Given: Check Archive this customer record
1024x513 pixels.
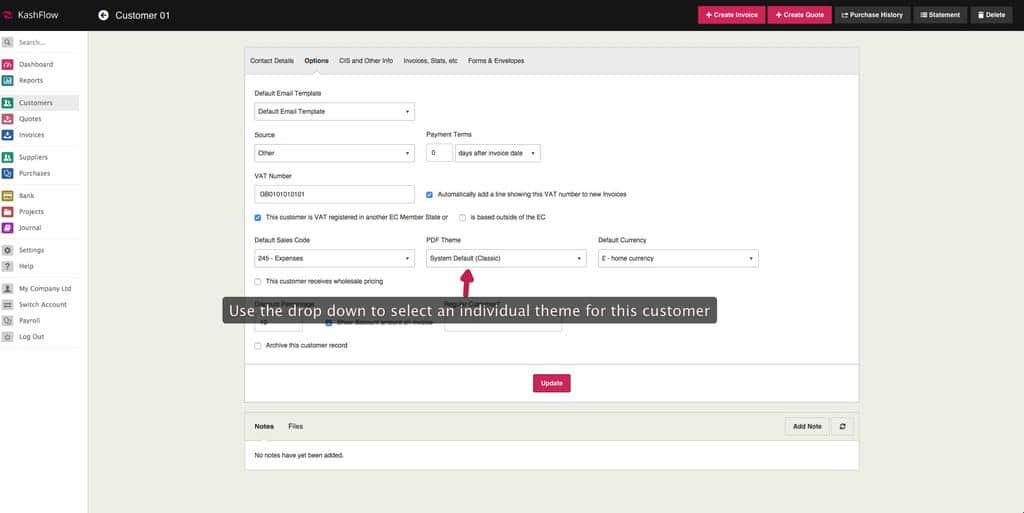Looking at the screenshot, I should (258, 346).
